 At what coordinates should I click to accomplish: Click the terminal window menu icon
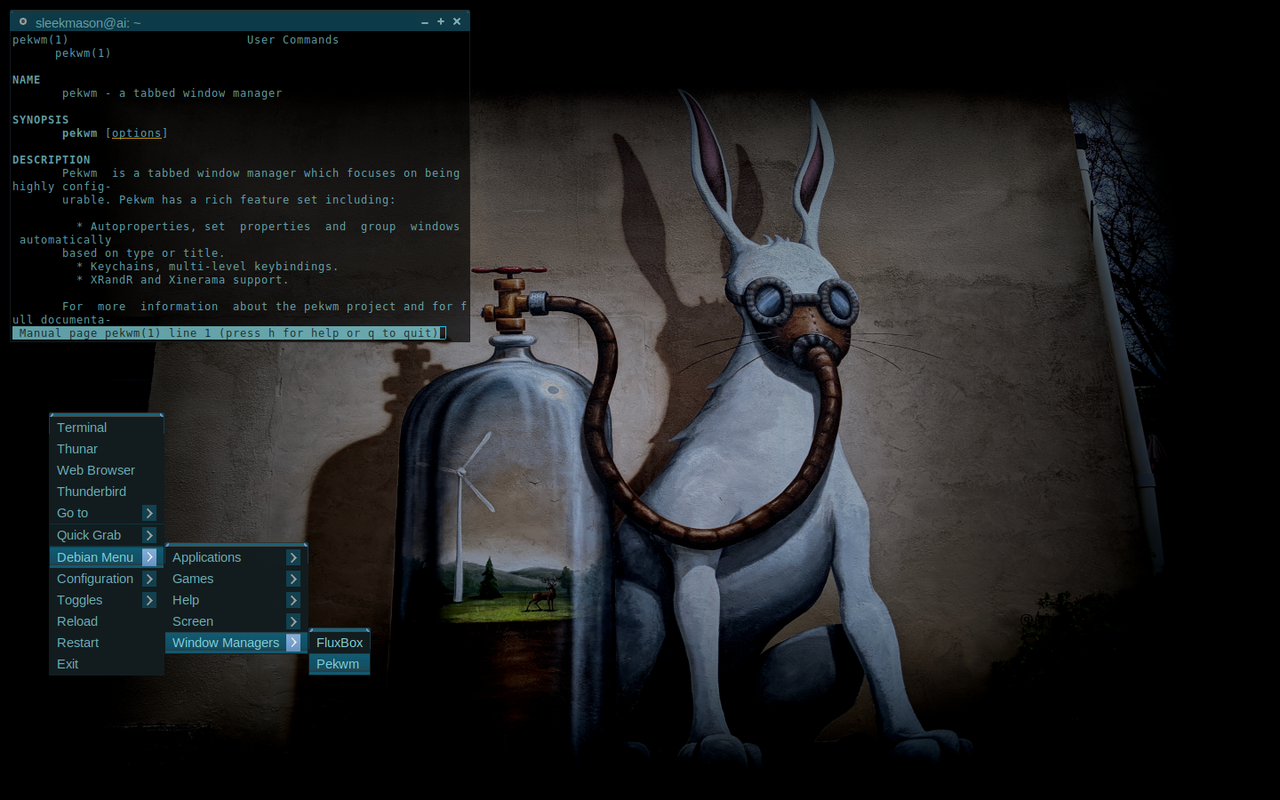(23, 21)
